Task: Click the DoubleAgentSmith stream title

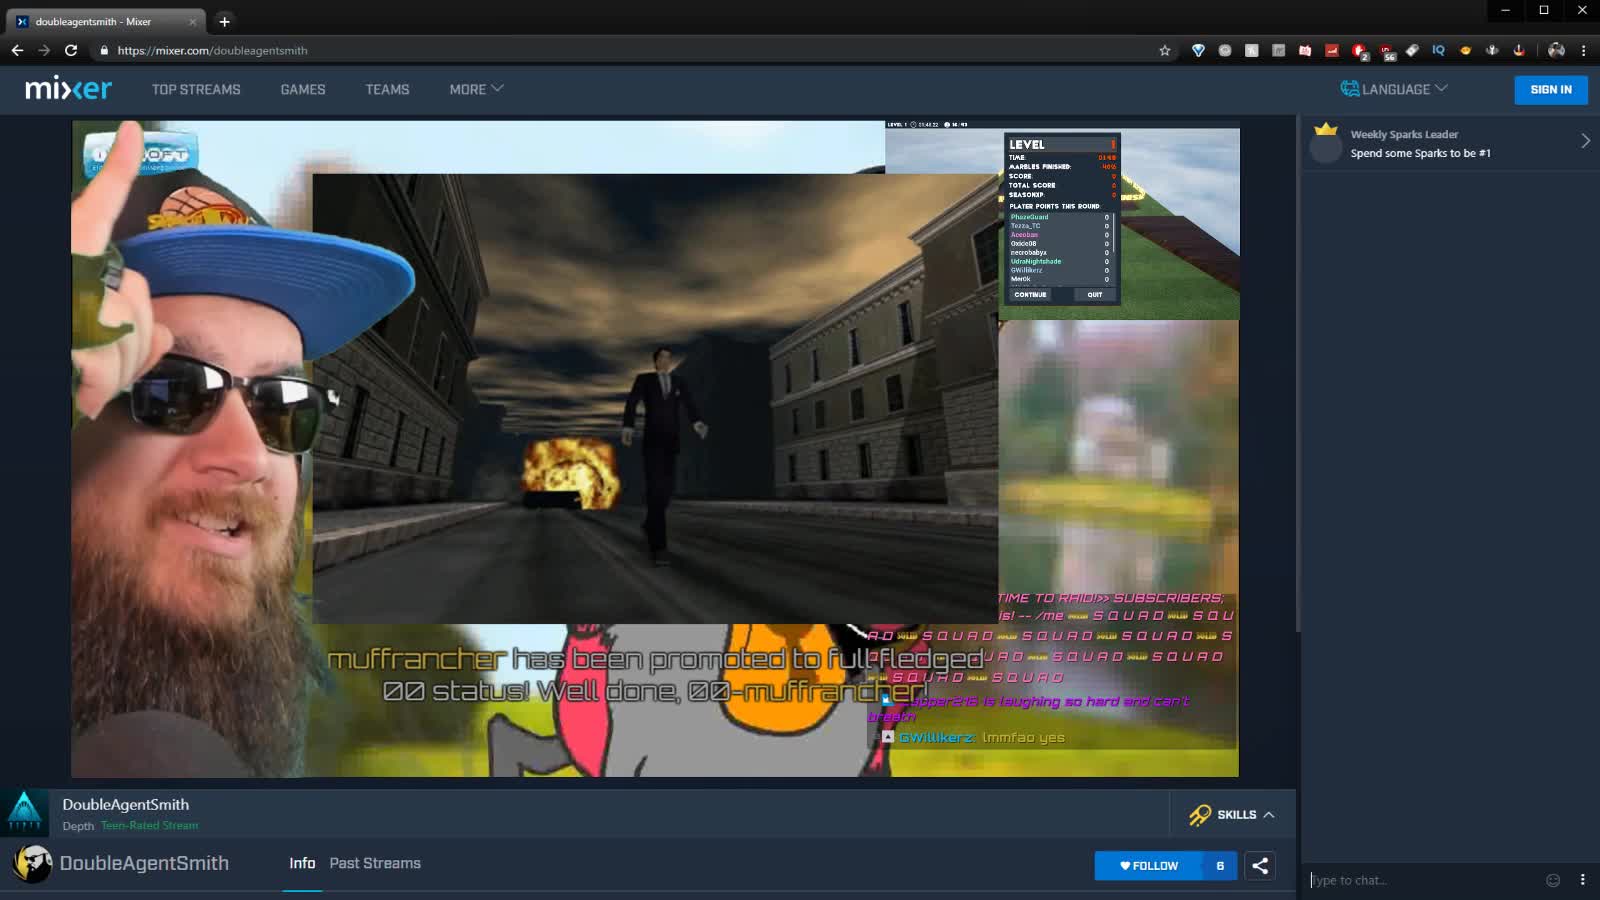Action: (125, 804)
